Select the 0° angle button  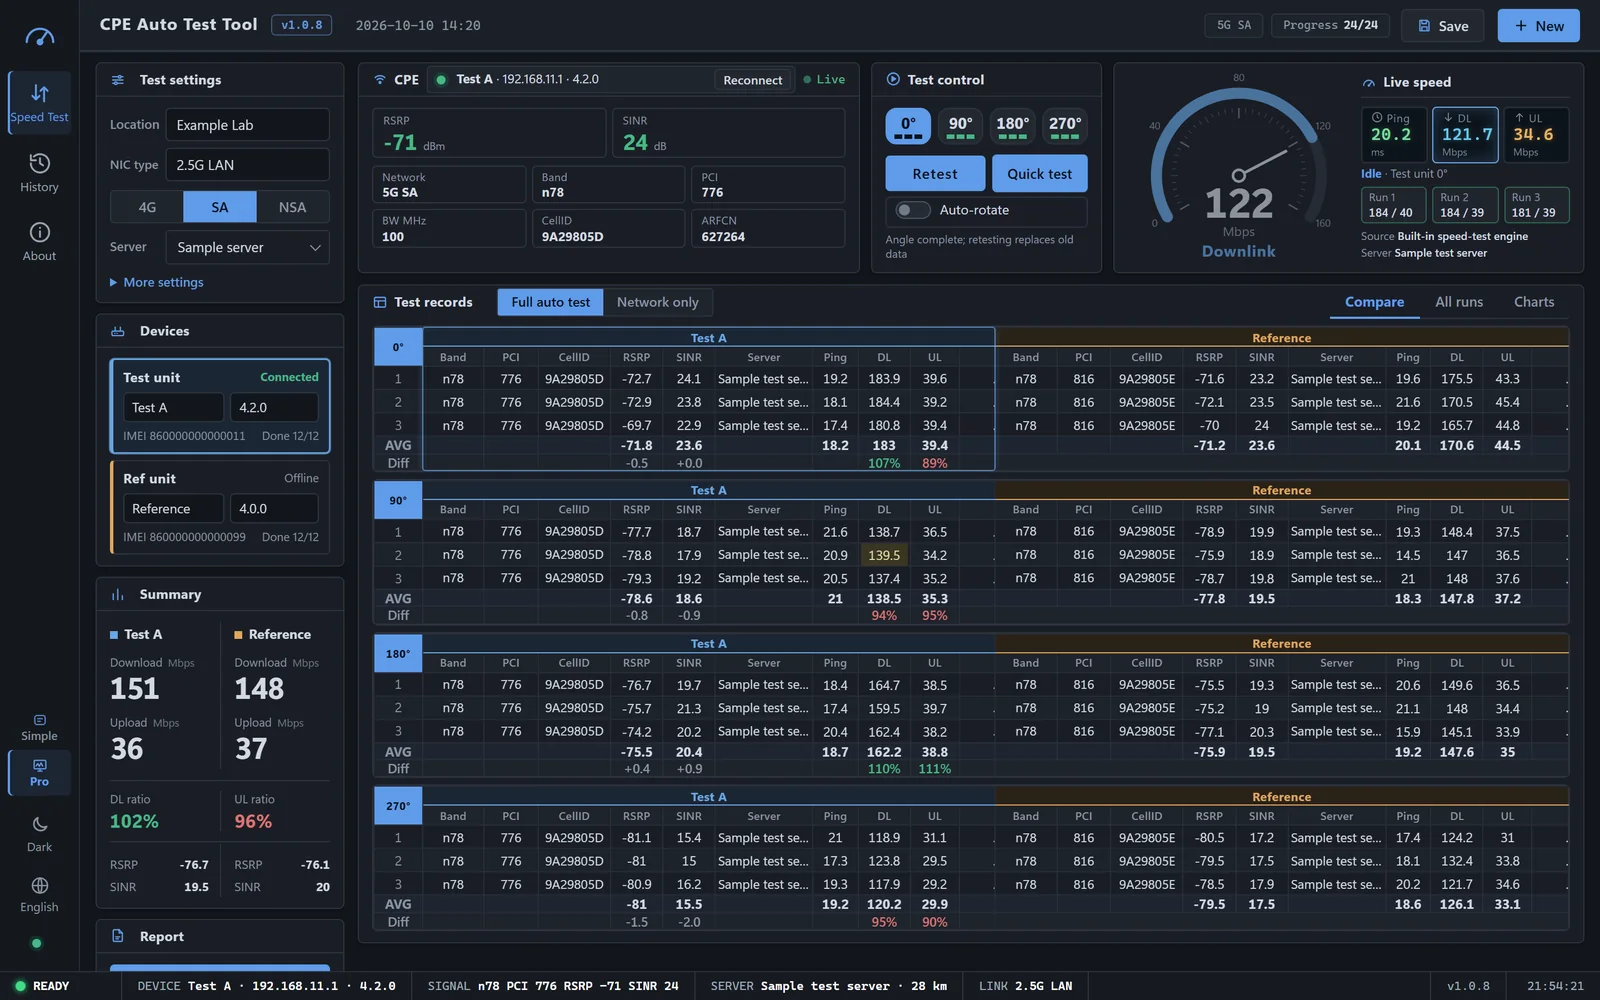[909, 127]
